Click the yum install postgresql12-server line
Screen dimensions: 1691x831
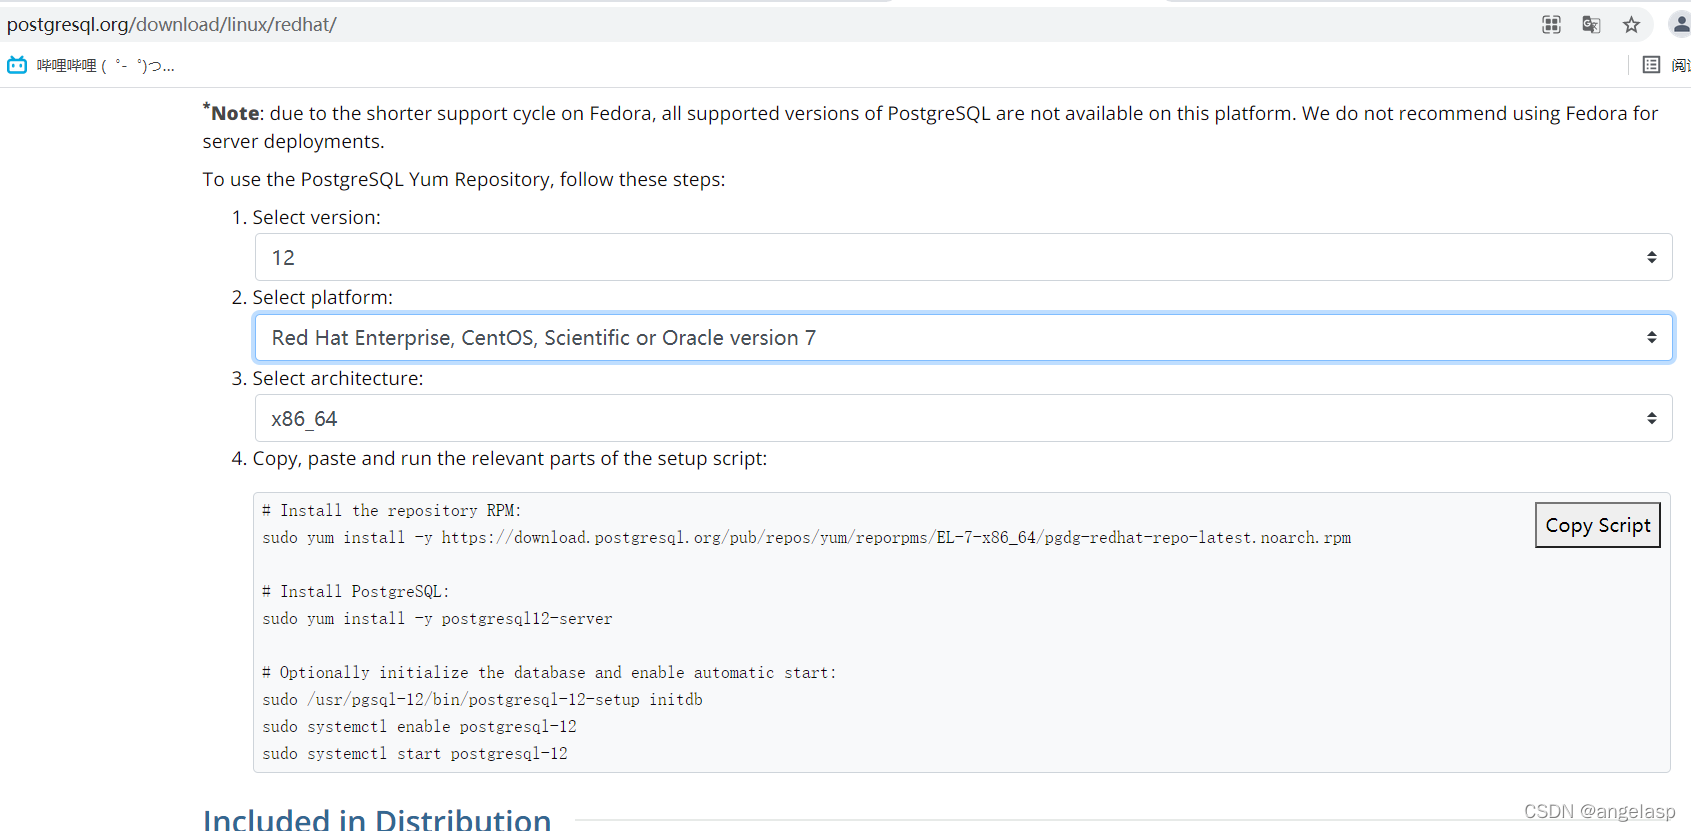click(x=437, y=619)
